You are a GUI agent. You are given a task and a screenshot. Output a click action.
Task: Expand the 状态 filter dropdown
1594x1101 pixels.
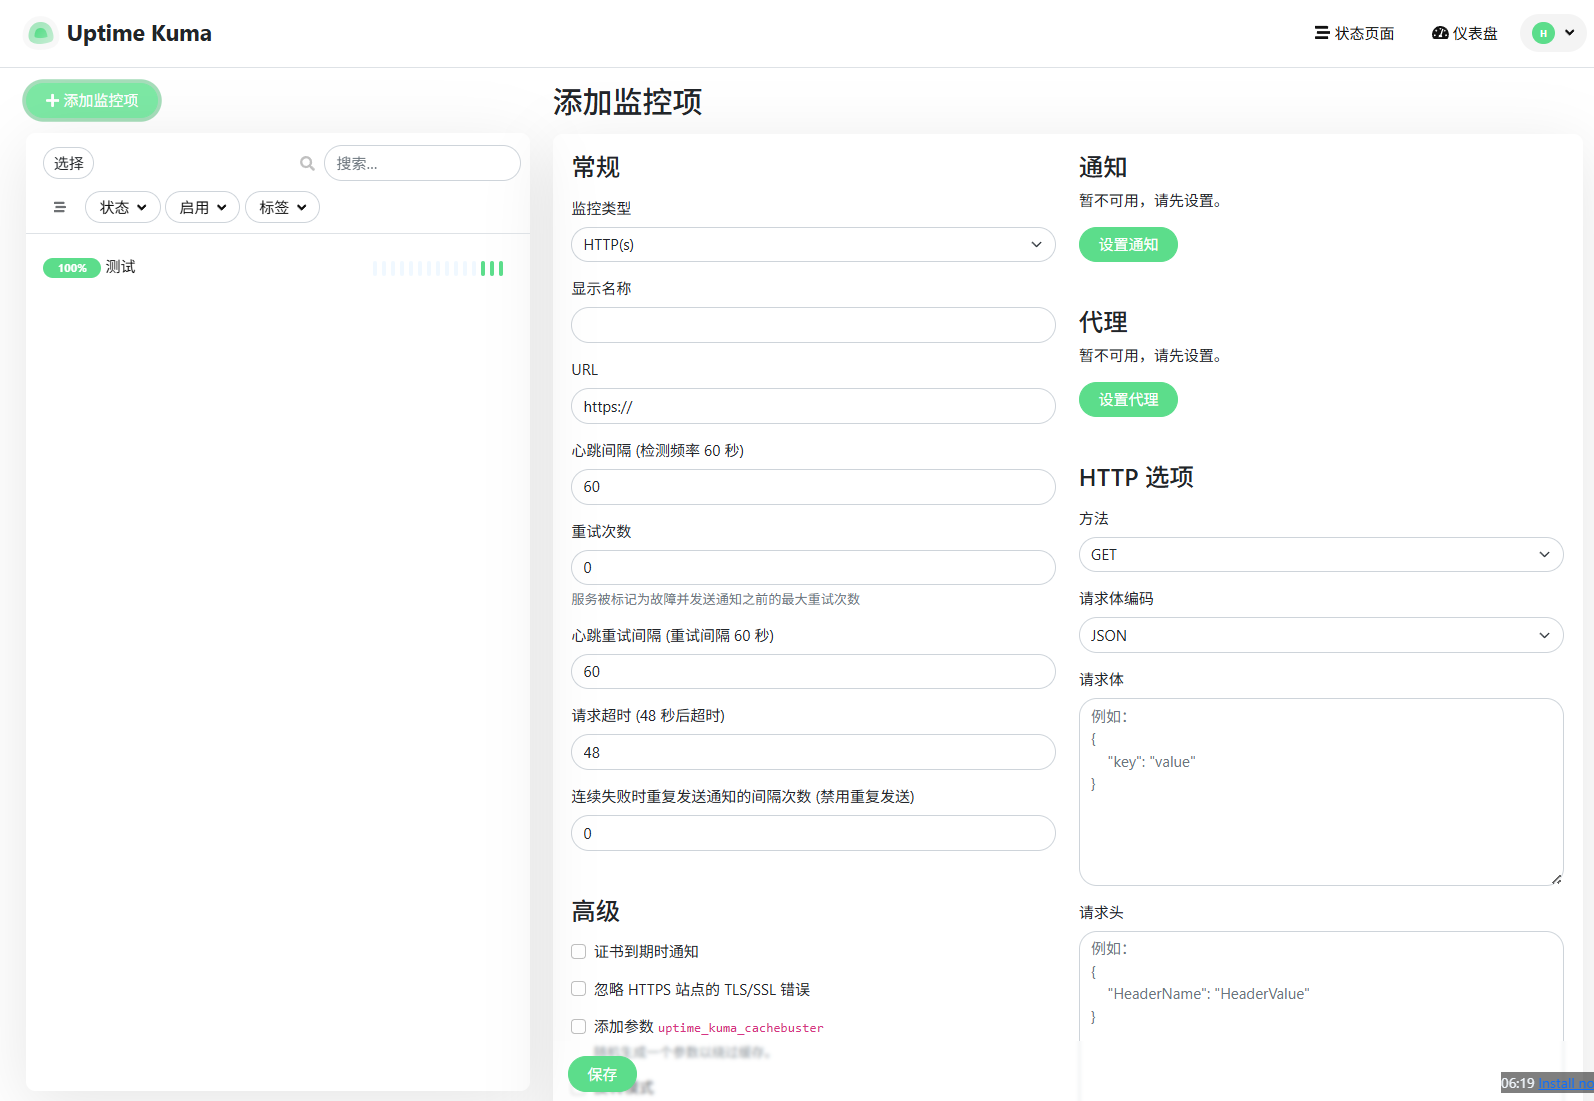click(x=123, y=207)
